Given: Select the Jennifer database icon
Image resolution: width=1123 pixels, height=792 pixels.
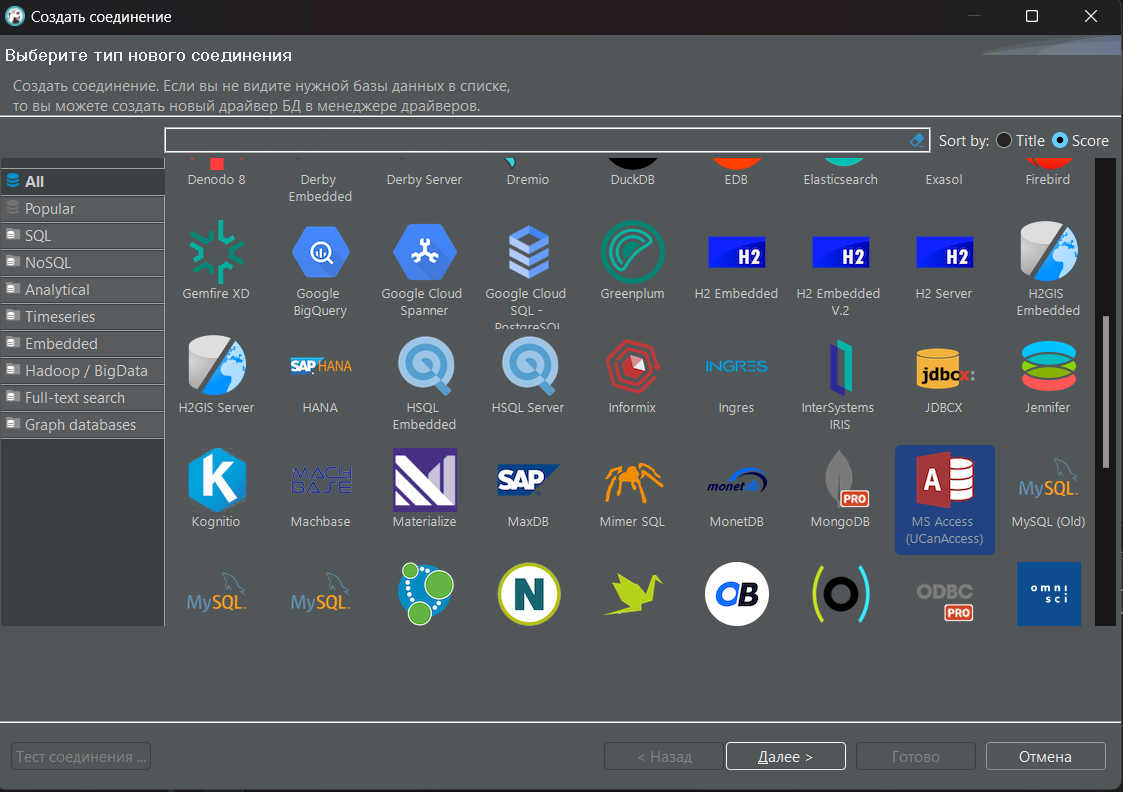Looking at the screenshot, I should (1048, 366).
